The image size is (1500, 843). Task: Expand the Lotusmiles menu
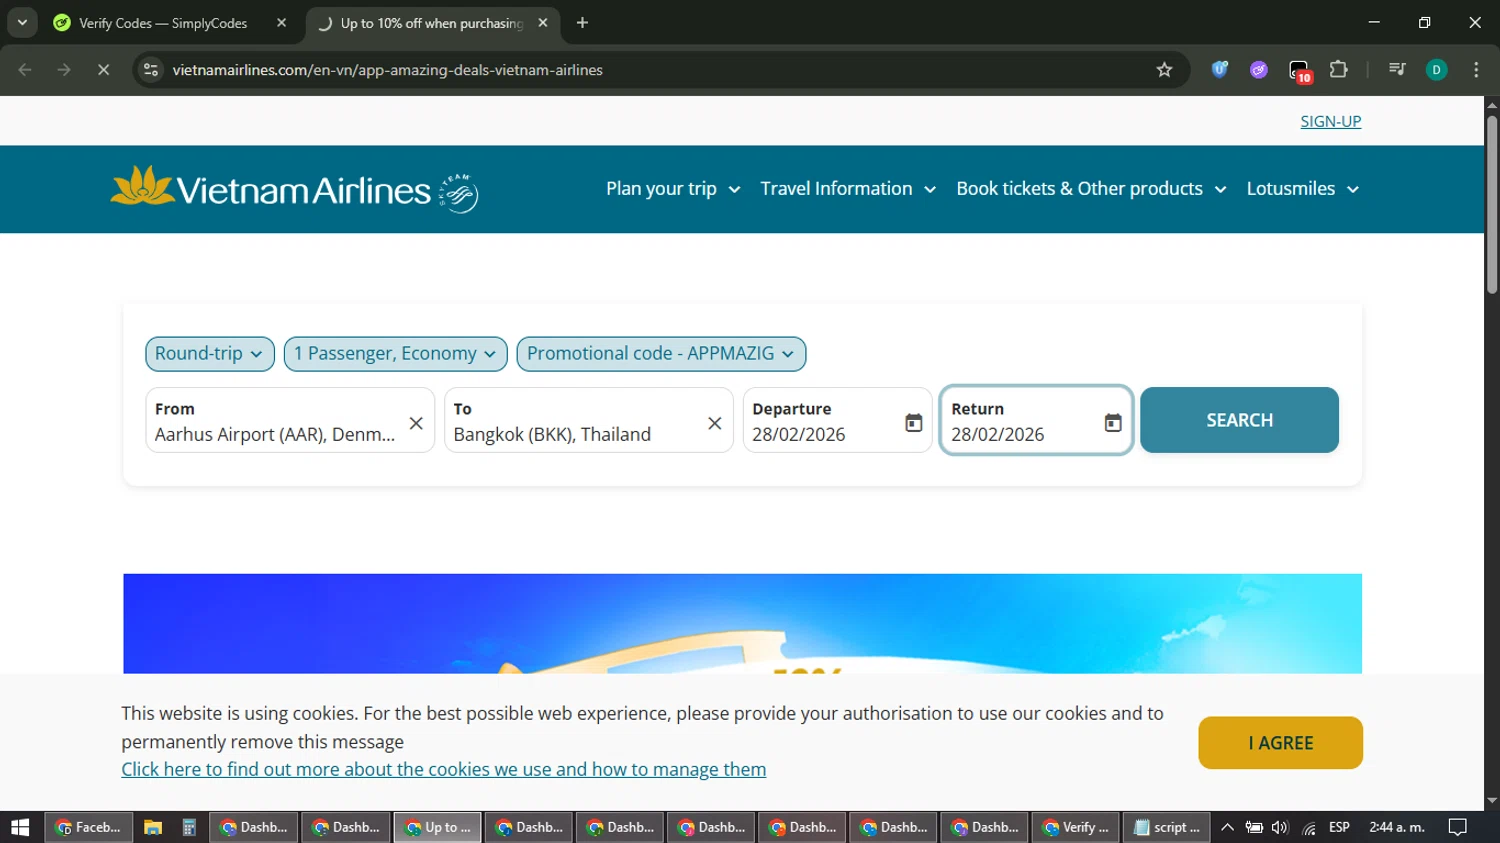1302,189
